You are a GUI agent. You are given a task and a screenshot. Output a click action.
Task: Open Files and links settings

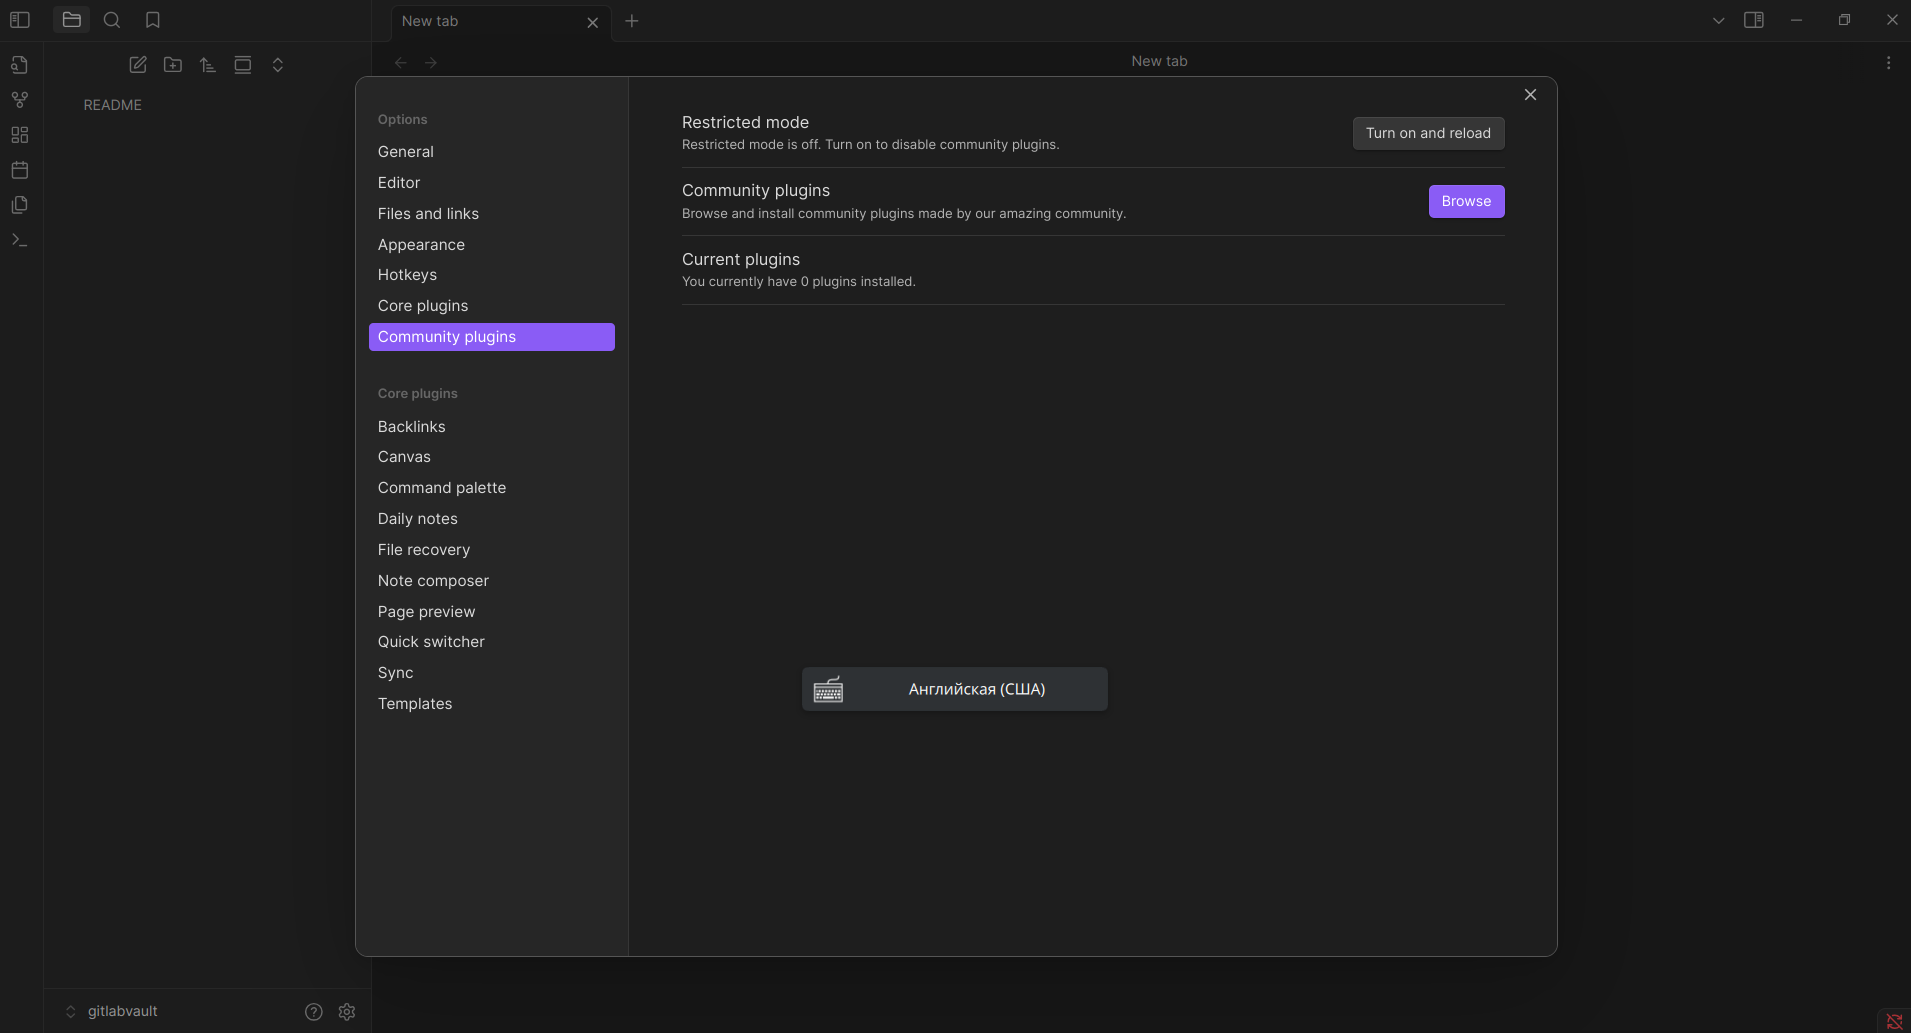coord(492,214)
